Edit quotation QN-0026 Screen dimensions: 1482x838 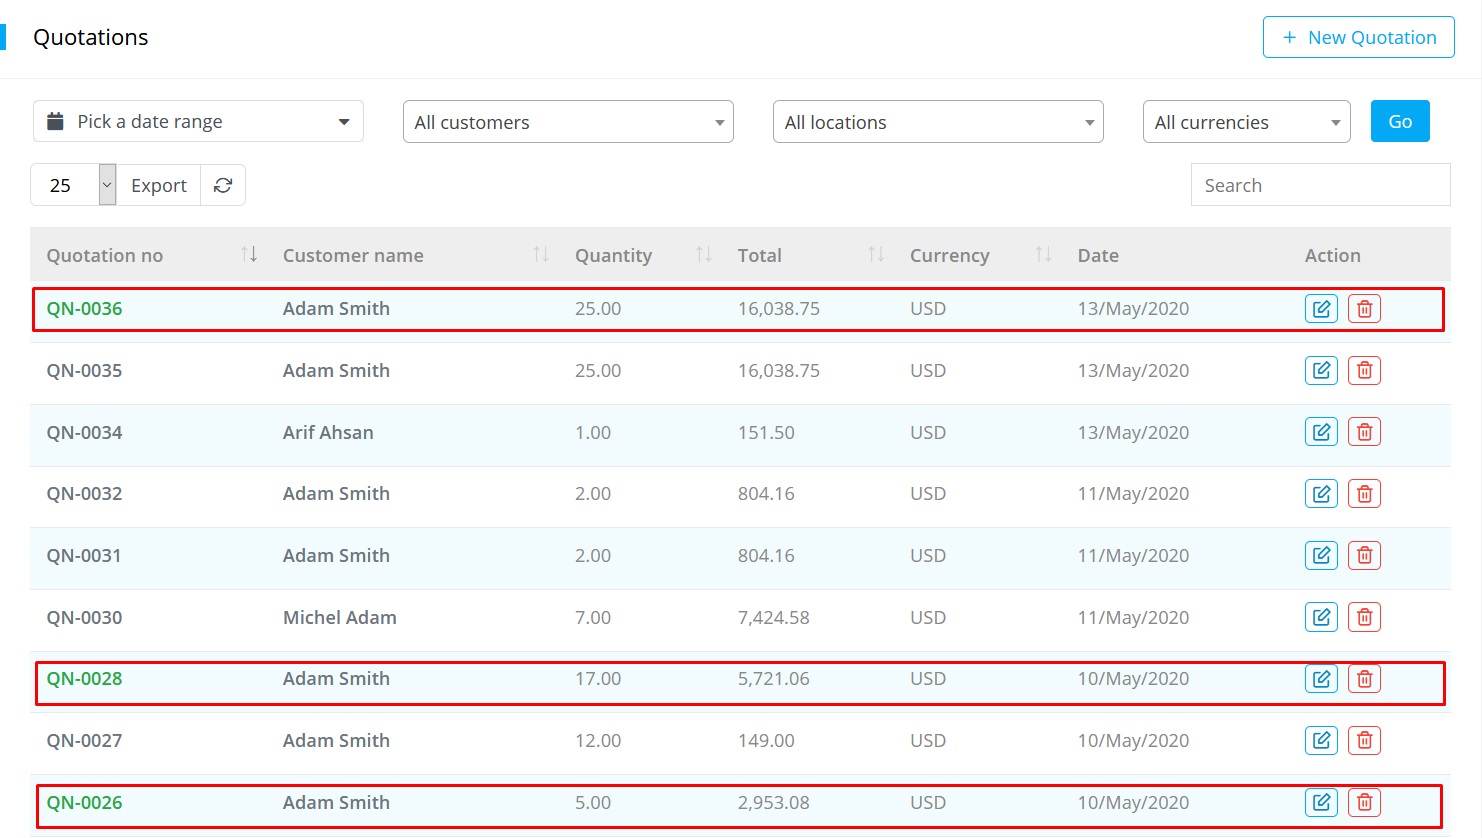tap(1321, 803)
